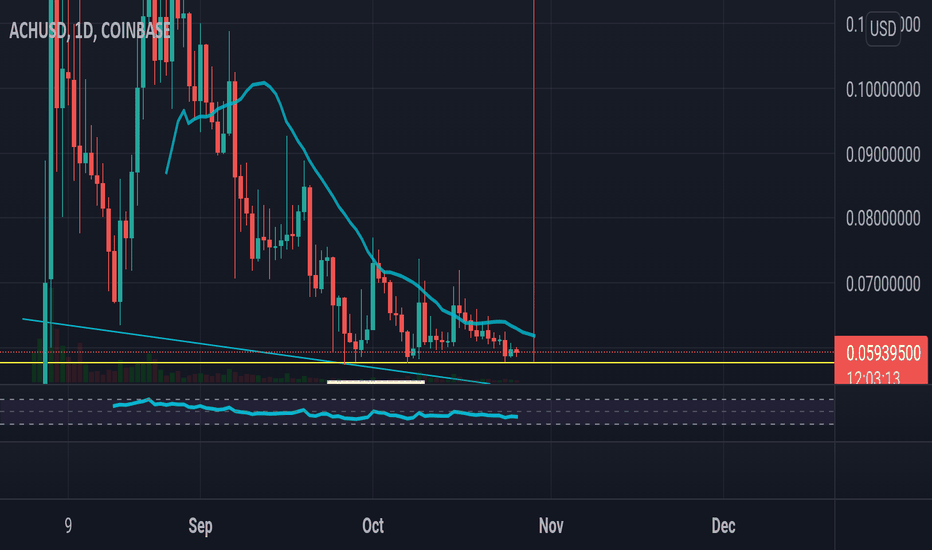This screenshot has height=550, width=932.
Task: Click the 0.07000000 price axis label
Action: coord(883,284)
